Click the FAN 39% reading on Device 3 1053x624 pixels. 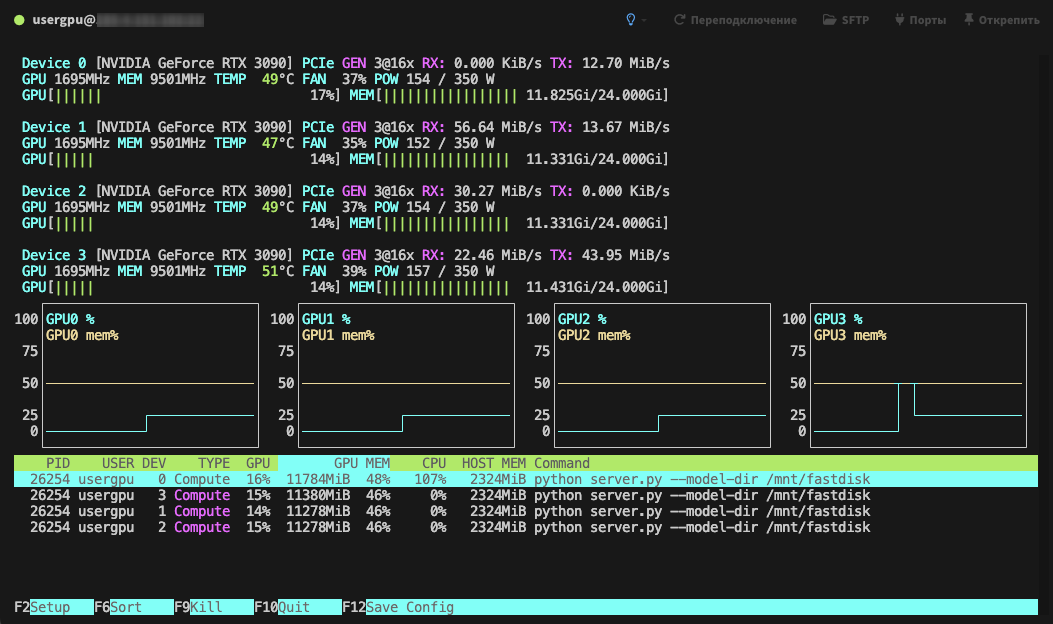[334, 271]
